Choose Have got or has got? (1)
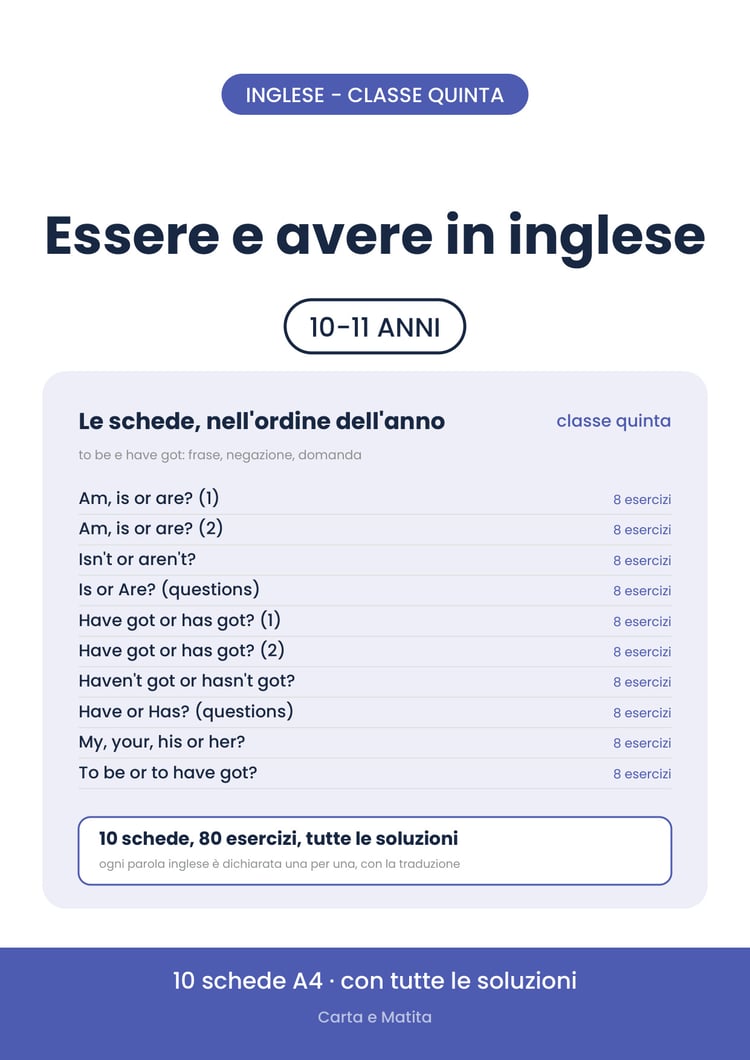This screenshot has width=750, height=1060. (x=375, y=621)
